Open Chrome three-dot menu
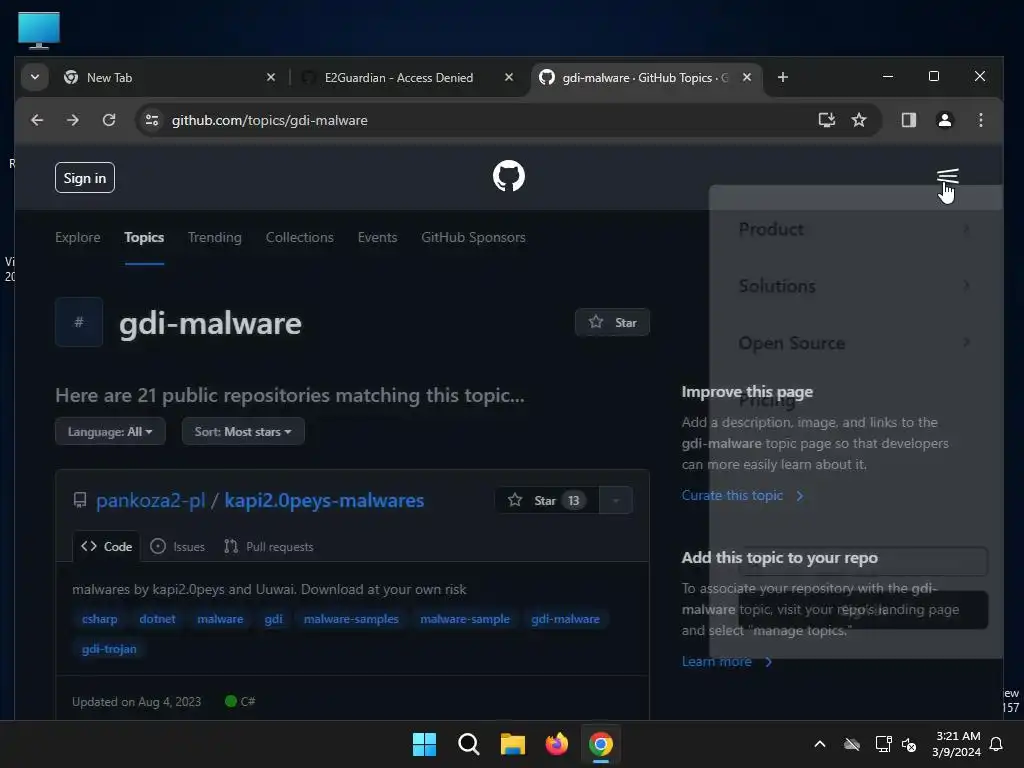 point(980,120)
